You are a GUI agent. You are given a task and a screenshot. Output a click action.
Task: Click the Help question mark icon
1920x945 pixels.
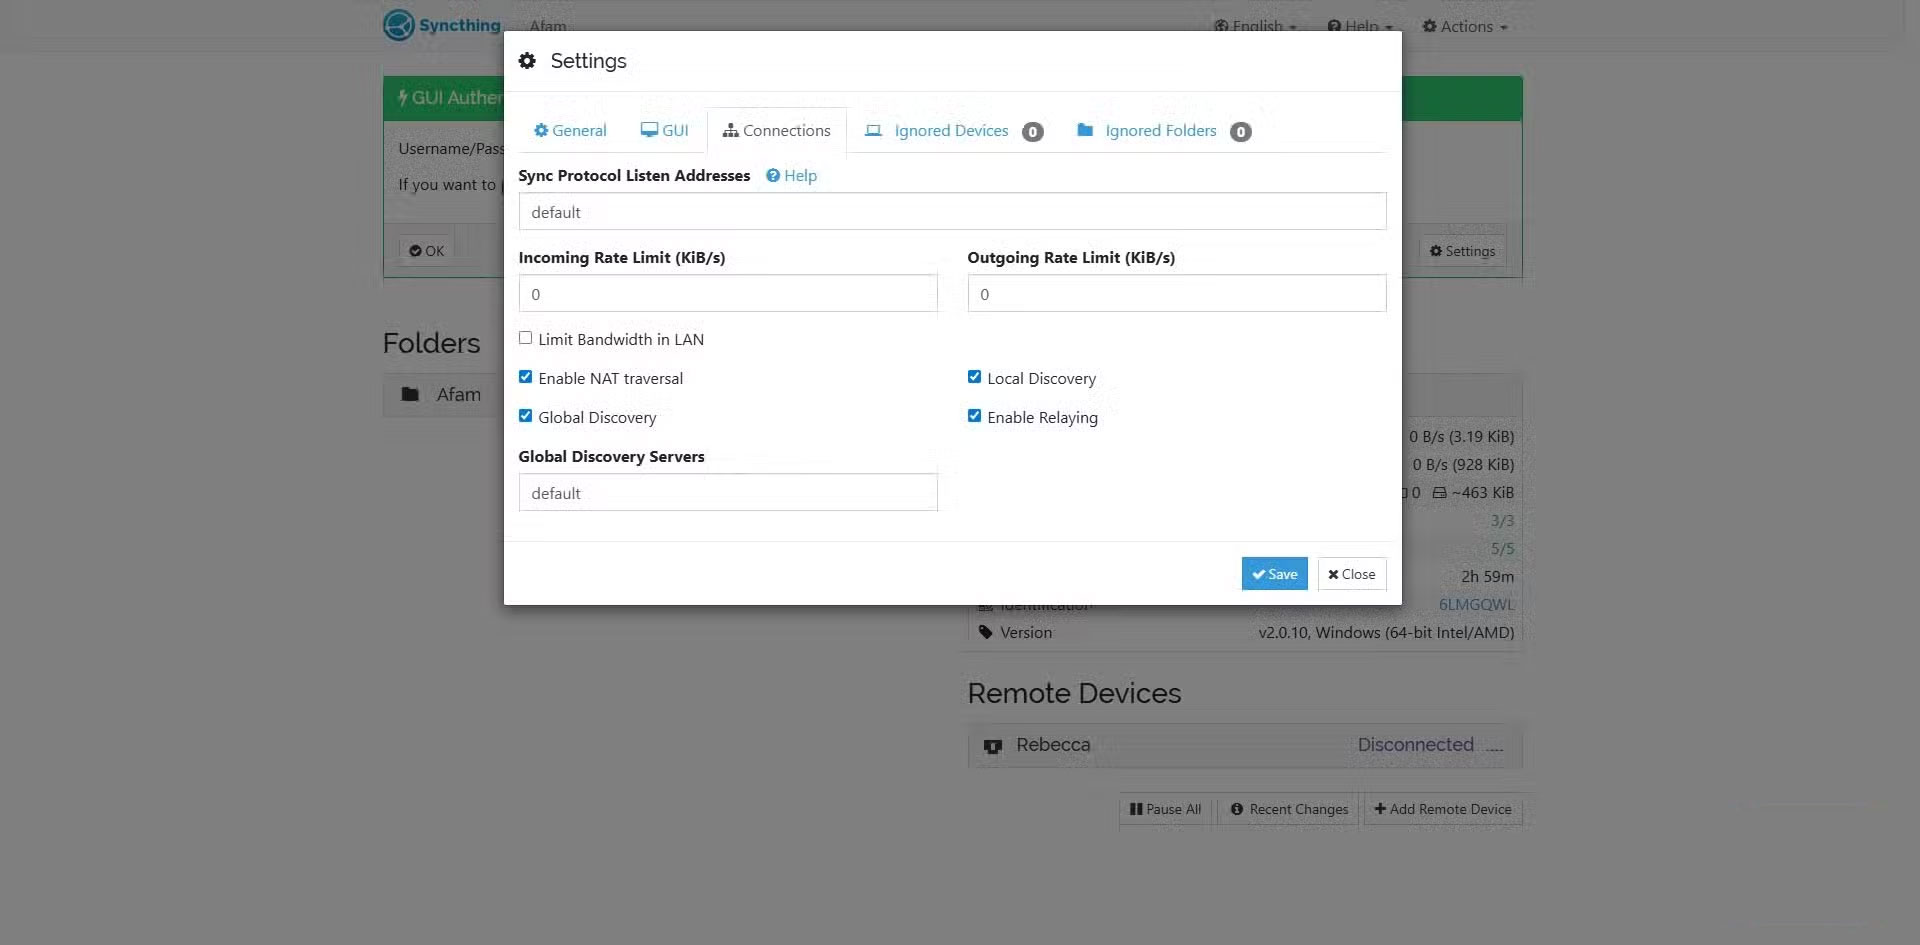pyautogui.click(x=773, y=176)
